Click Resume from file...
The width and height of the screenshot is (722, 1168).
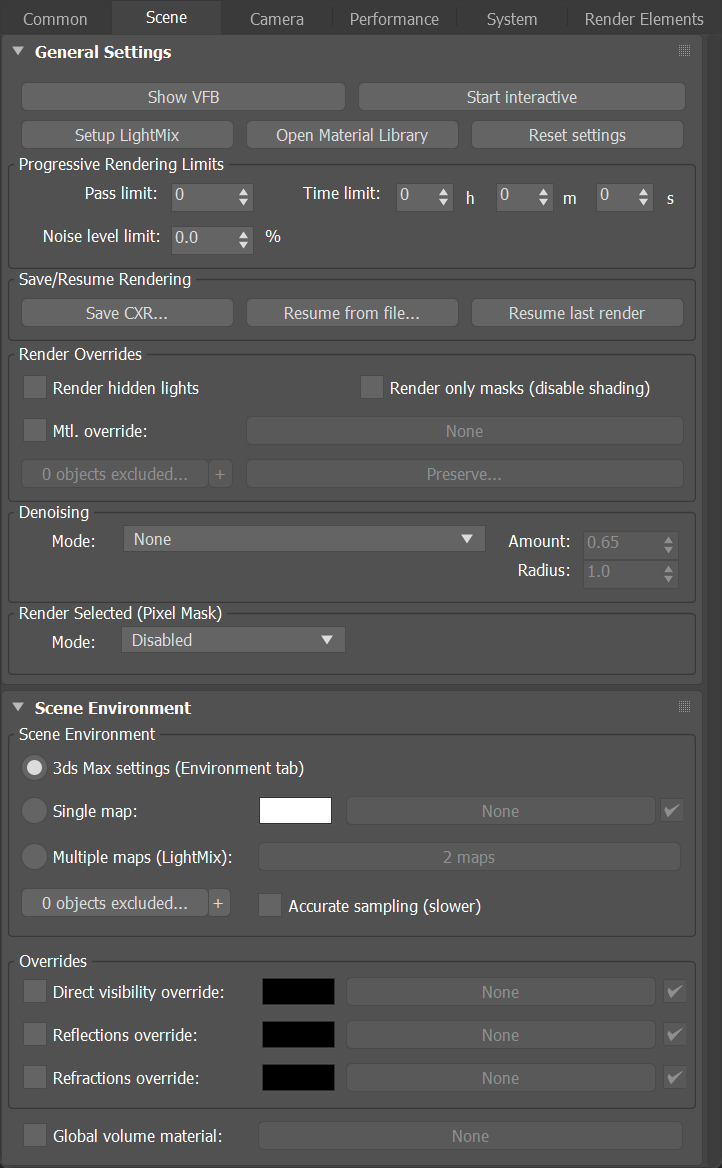(352, 313)
